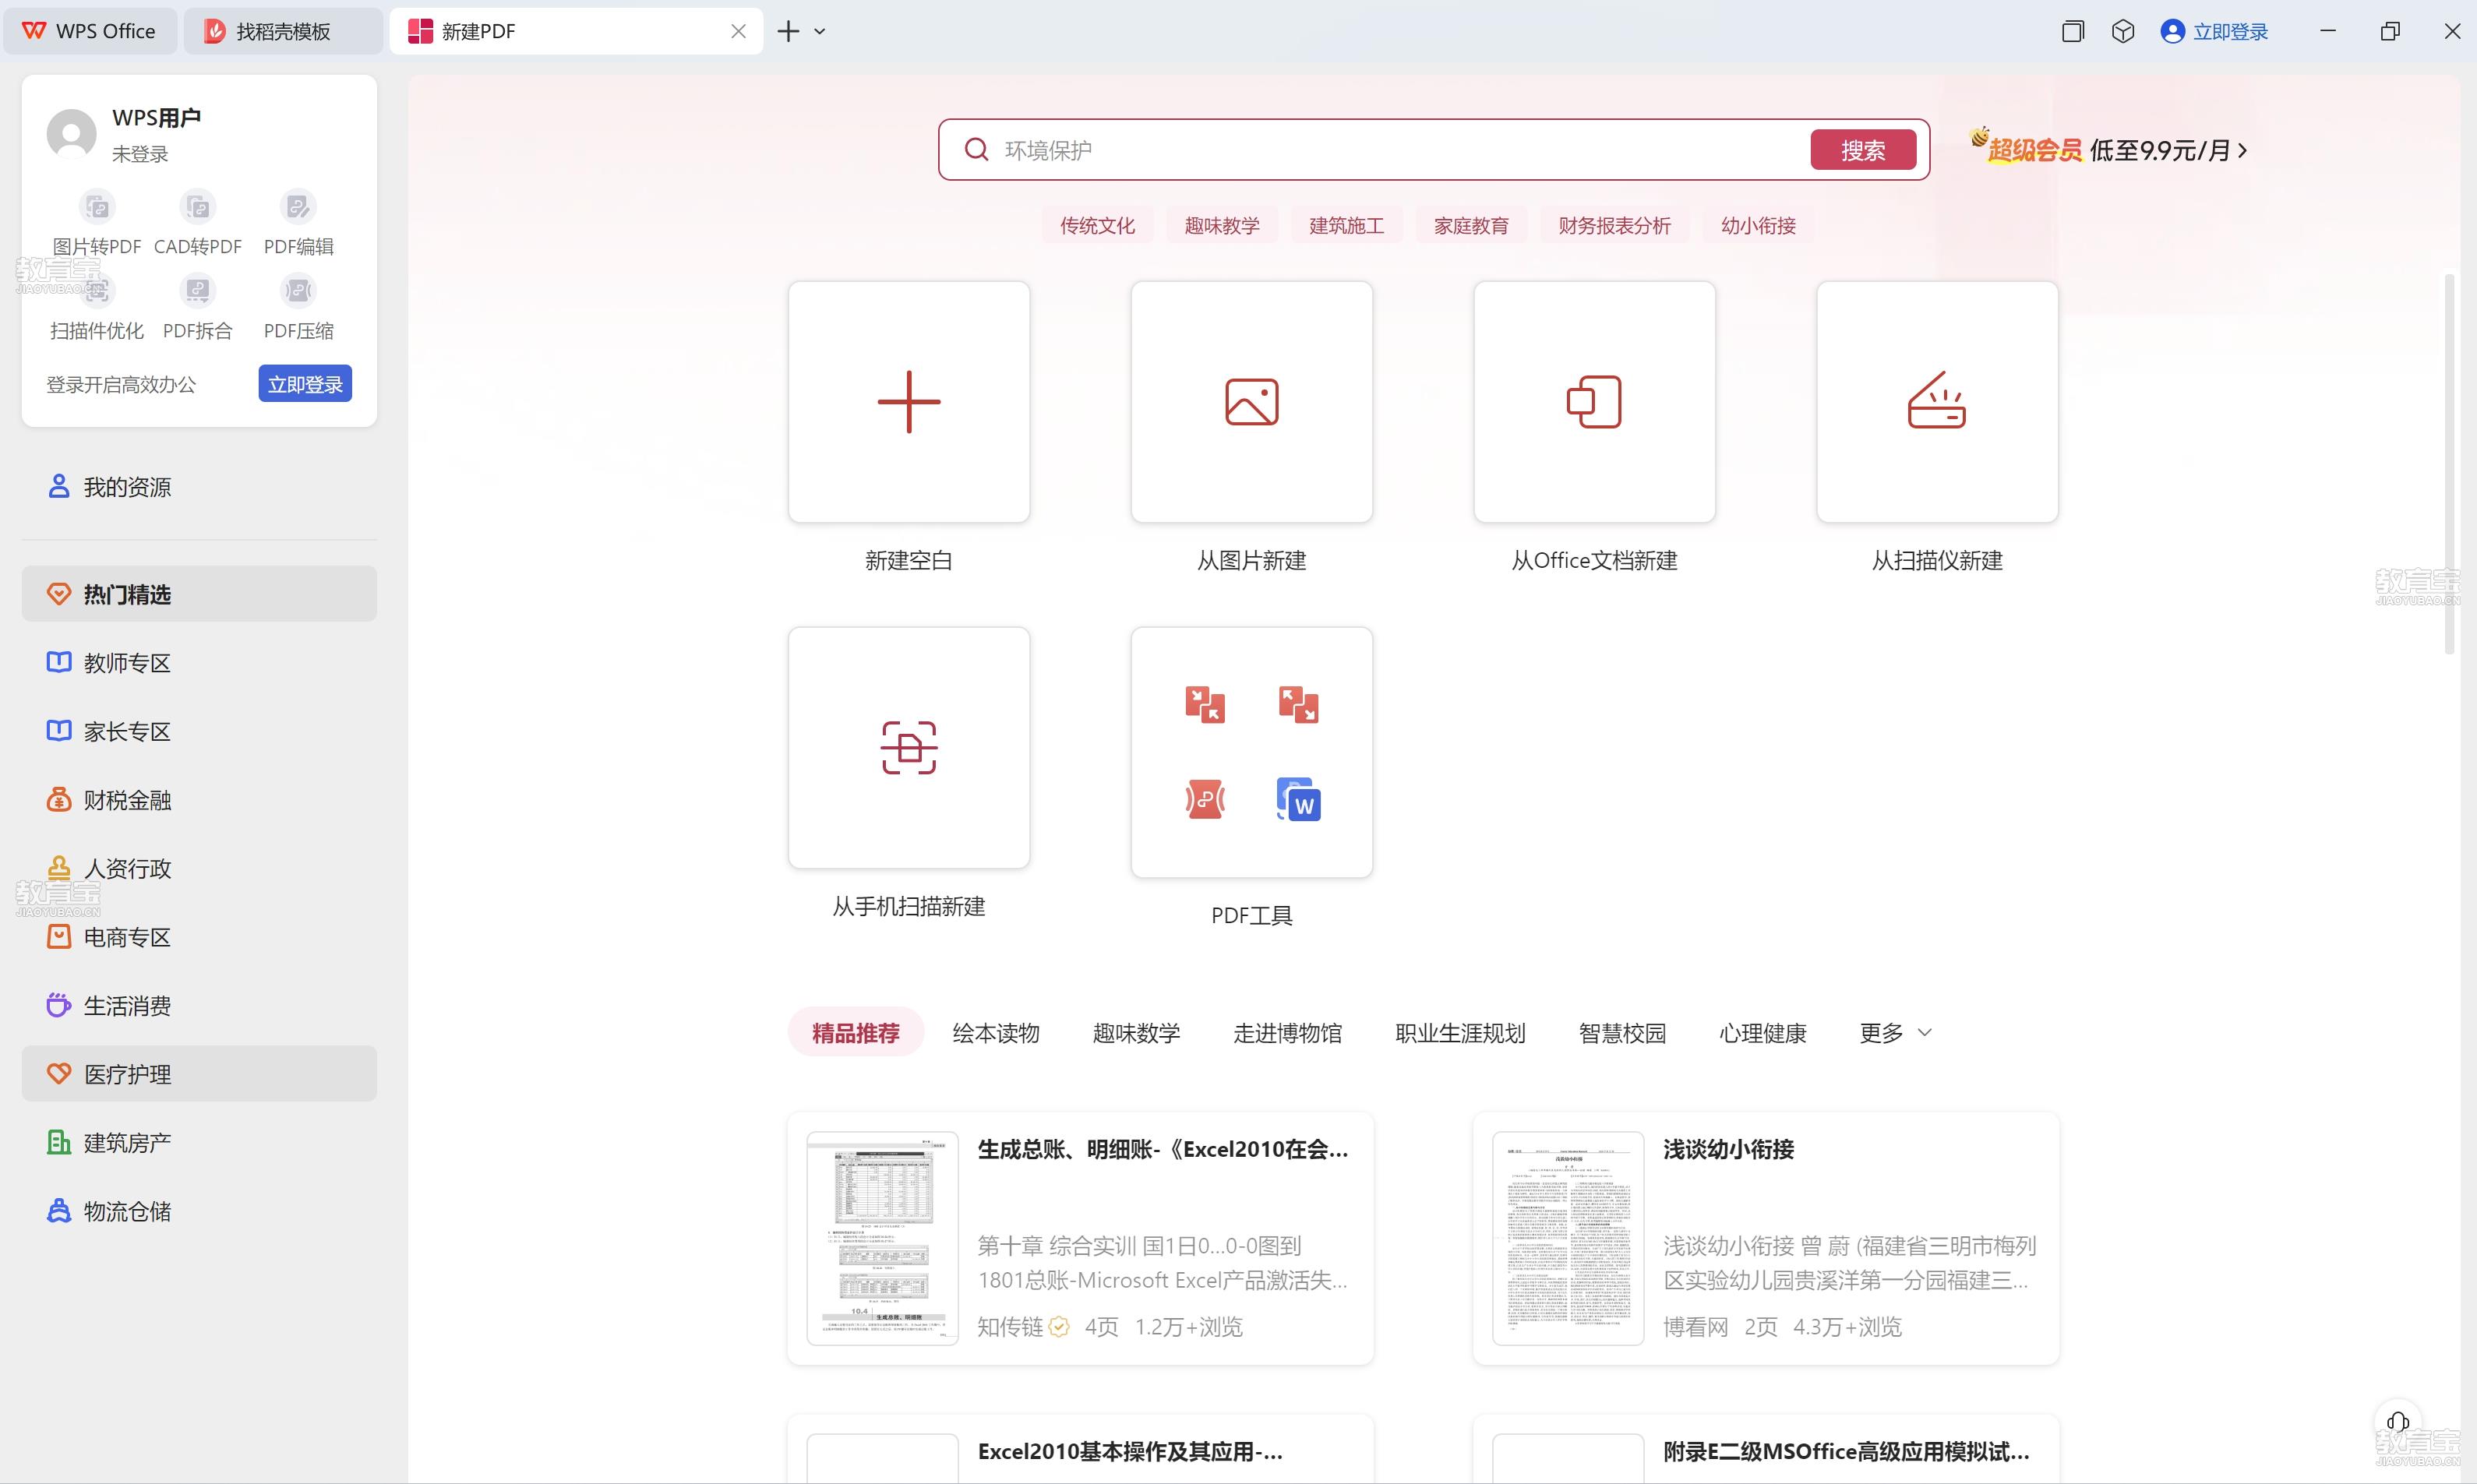Click the cube icon in title bar
Image resolution: width=2477 pixels, height=1484 pixels.
[2123, 31]
